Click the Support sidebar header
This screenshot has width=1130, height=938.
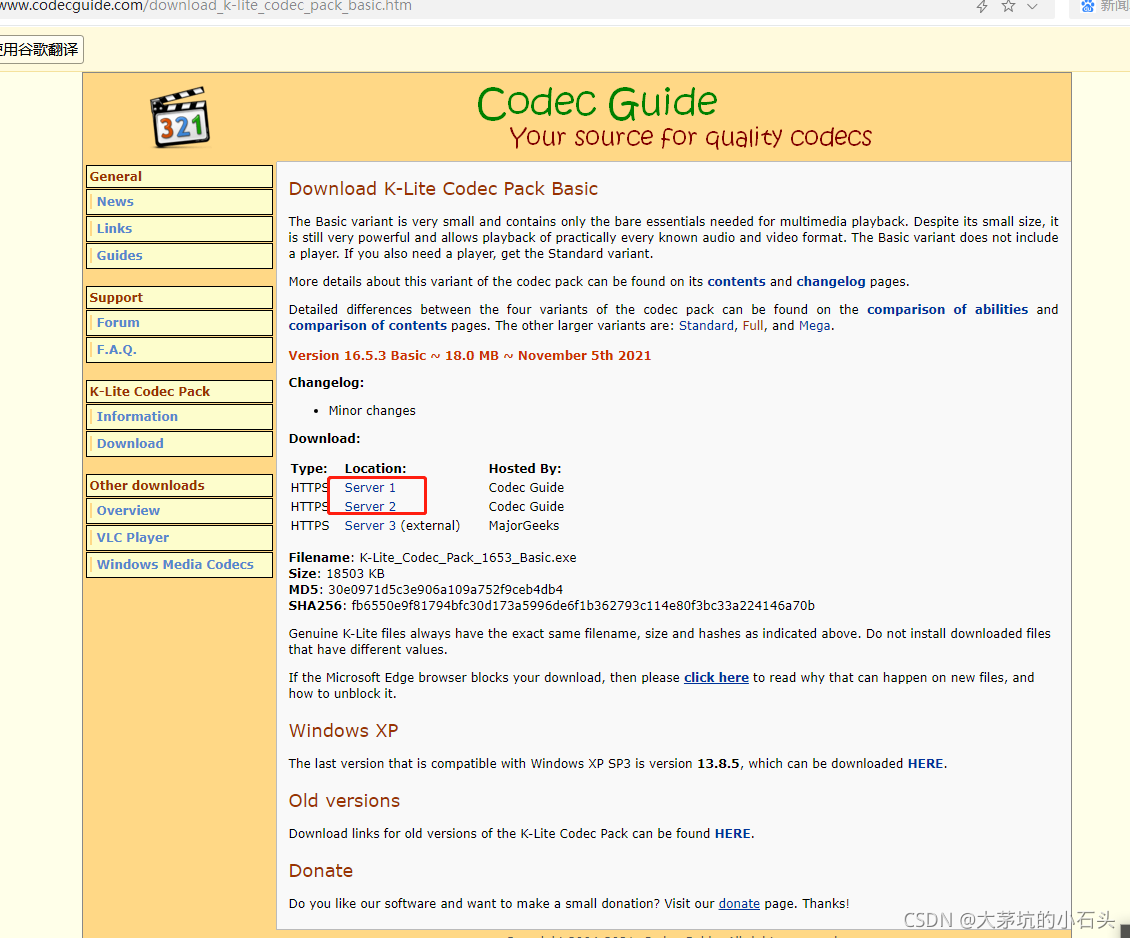click(x=179, y=298)
